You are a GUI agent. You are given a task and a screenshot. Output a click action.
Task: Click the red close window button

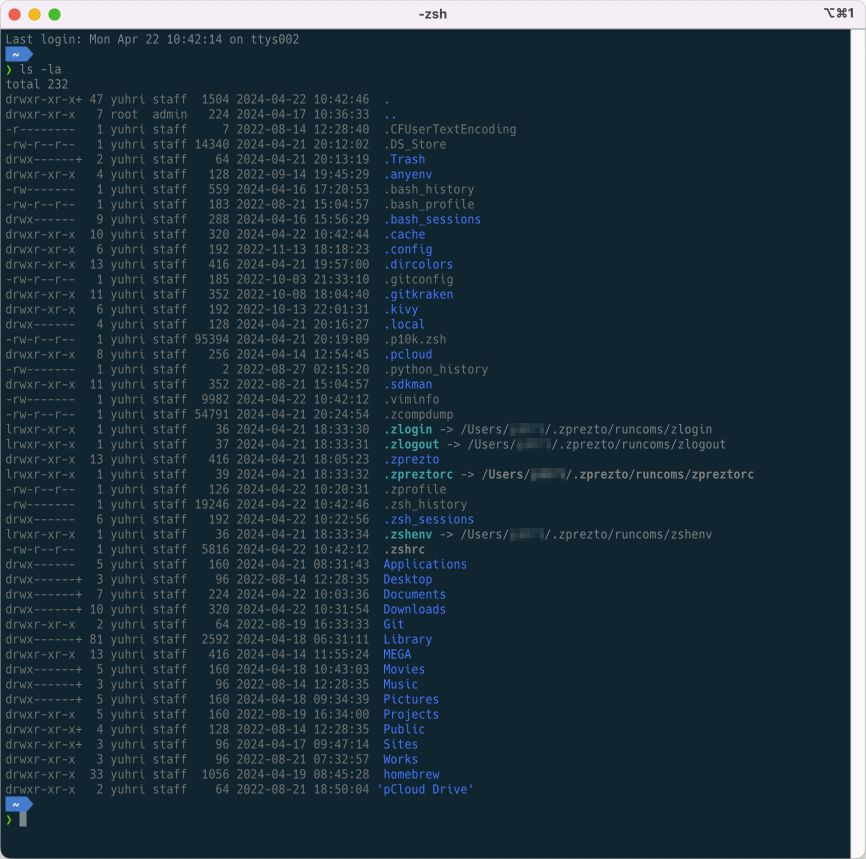point(15,14)
